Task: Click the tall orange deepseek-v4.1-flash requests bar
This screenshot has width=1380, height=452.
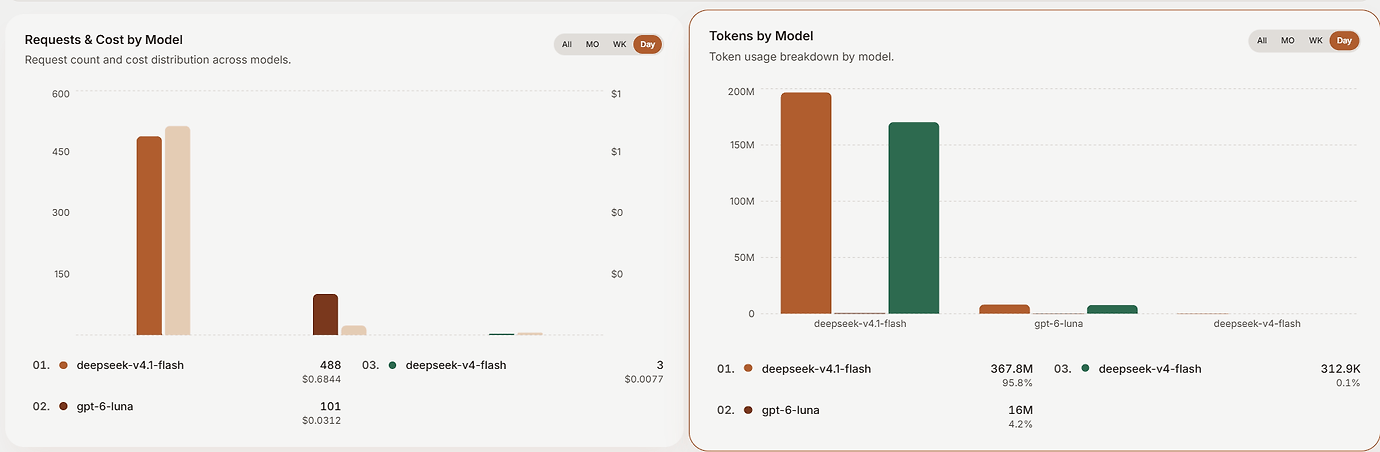Action: pos(149,236)
